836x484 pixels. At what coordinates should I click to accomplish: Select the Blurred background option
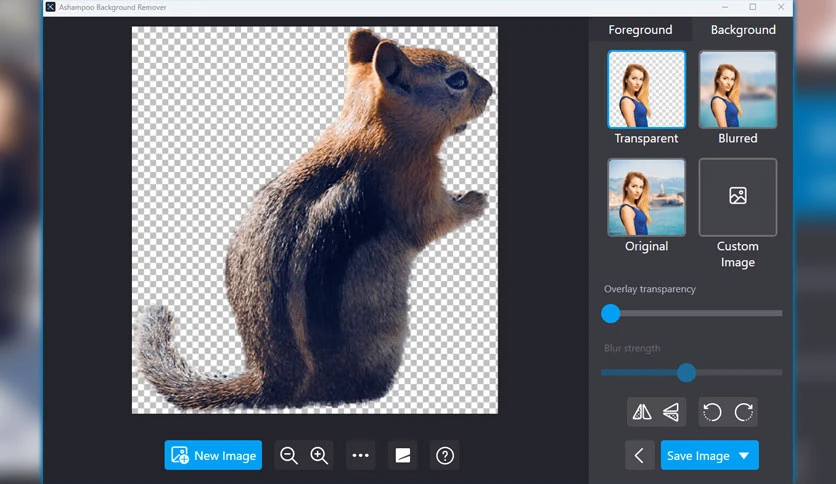tap(738, 90)
